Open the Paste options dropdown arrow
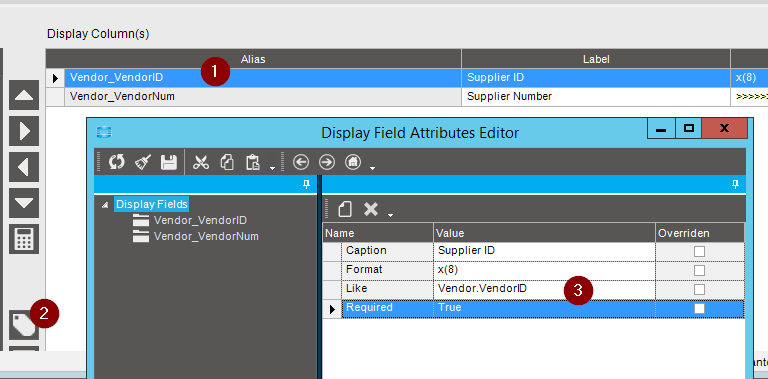768x379 pixels. [x=272, y=168]
